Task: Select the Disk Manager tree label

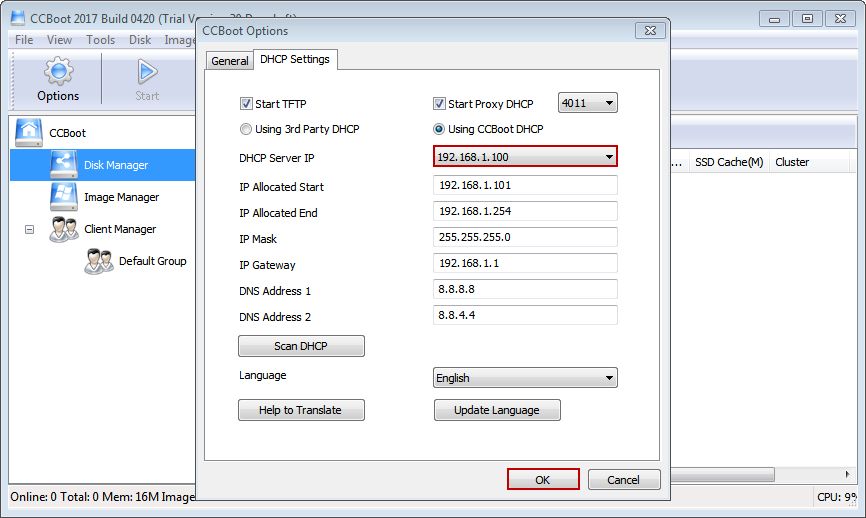Action: click(x=116, y=165)
